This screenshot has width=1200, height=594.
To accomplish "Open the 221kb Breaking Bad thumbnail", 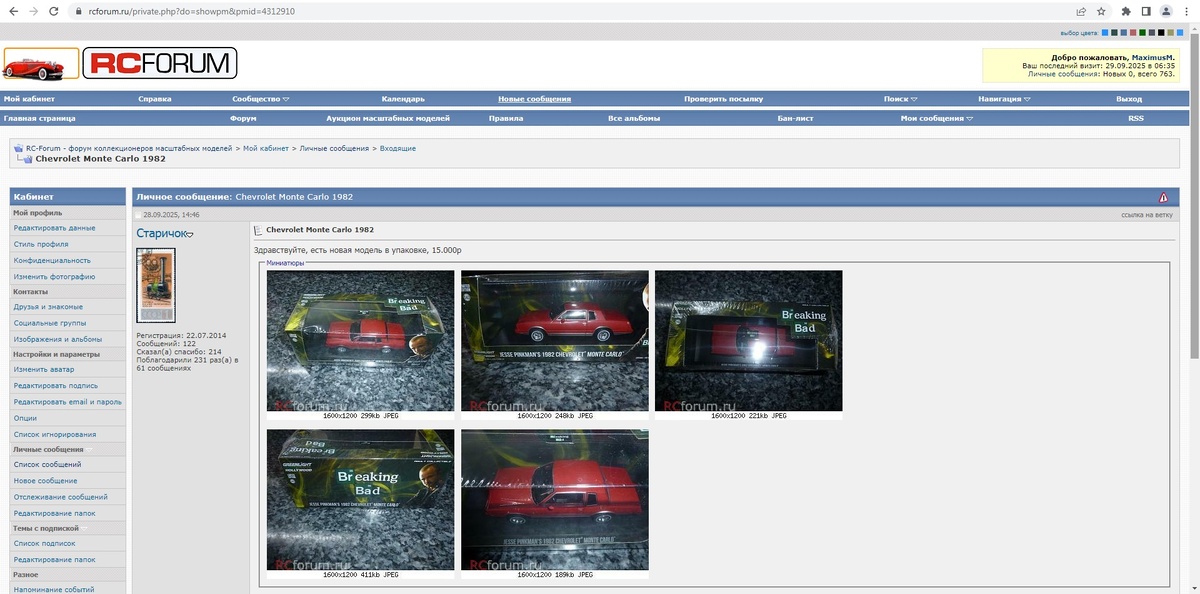I will (748, 340).
